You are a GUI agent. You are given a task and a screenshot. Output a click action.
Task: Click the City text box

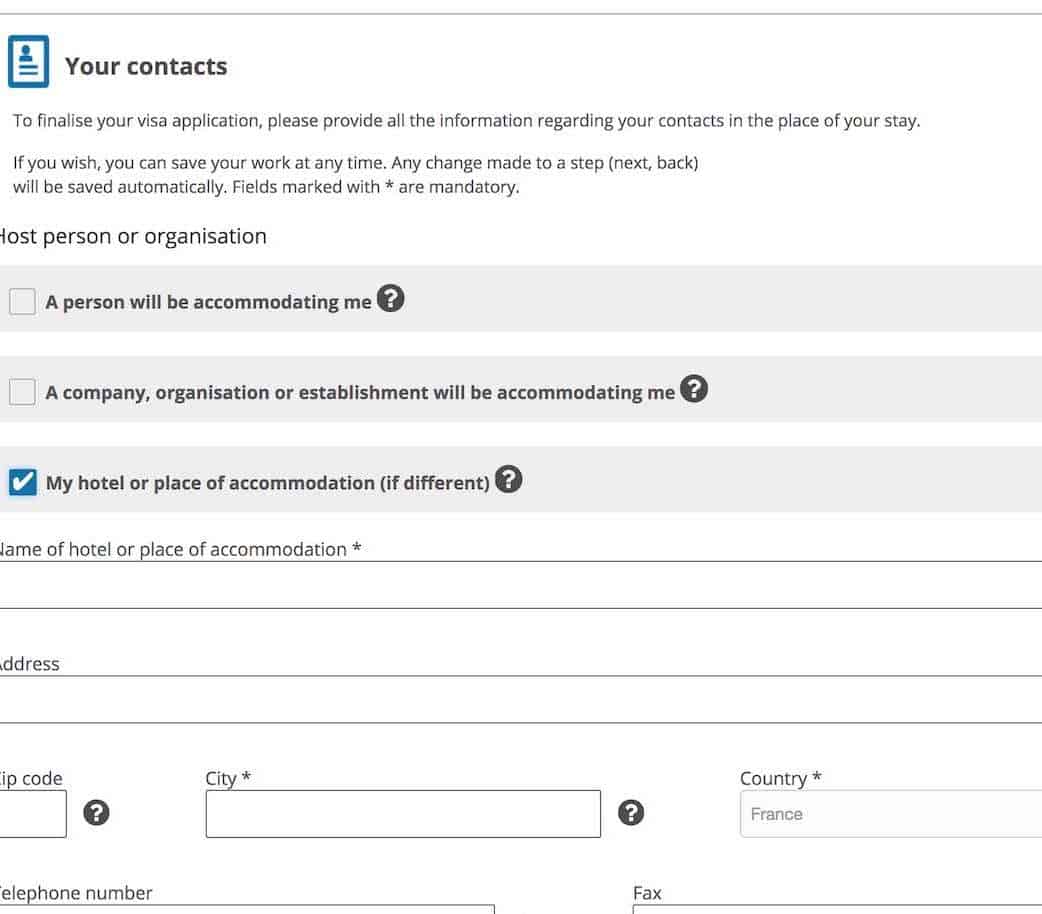pyautogui.click(x=403, y=813)
